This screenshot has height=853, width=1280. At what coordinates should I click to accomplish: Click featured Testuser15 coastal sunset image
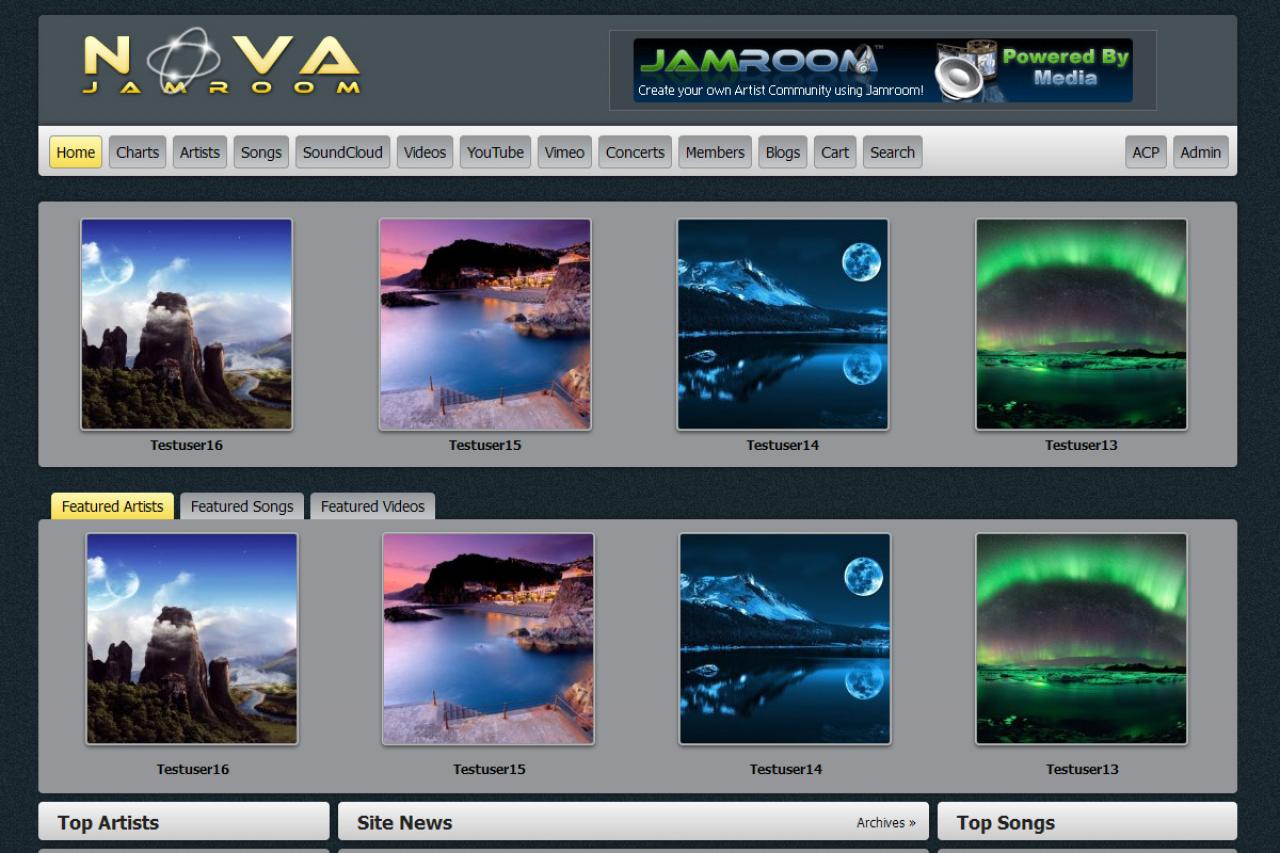pos(488,638)
